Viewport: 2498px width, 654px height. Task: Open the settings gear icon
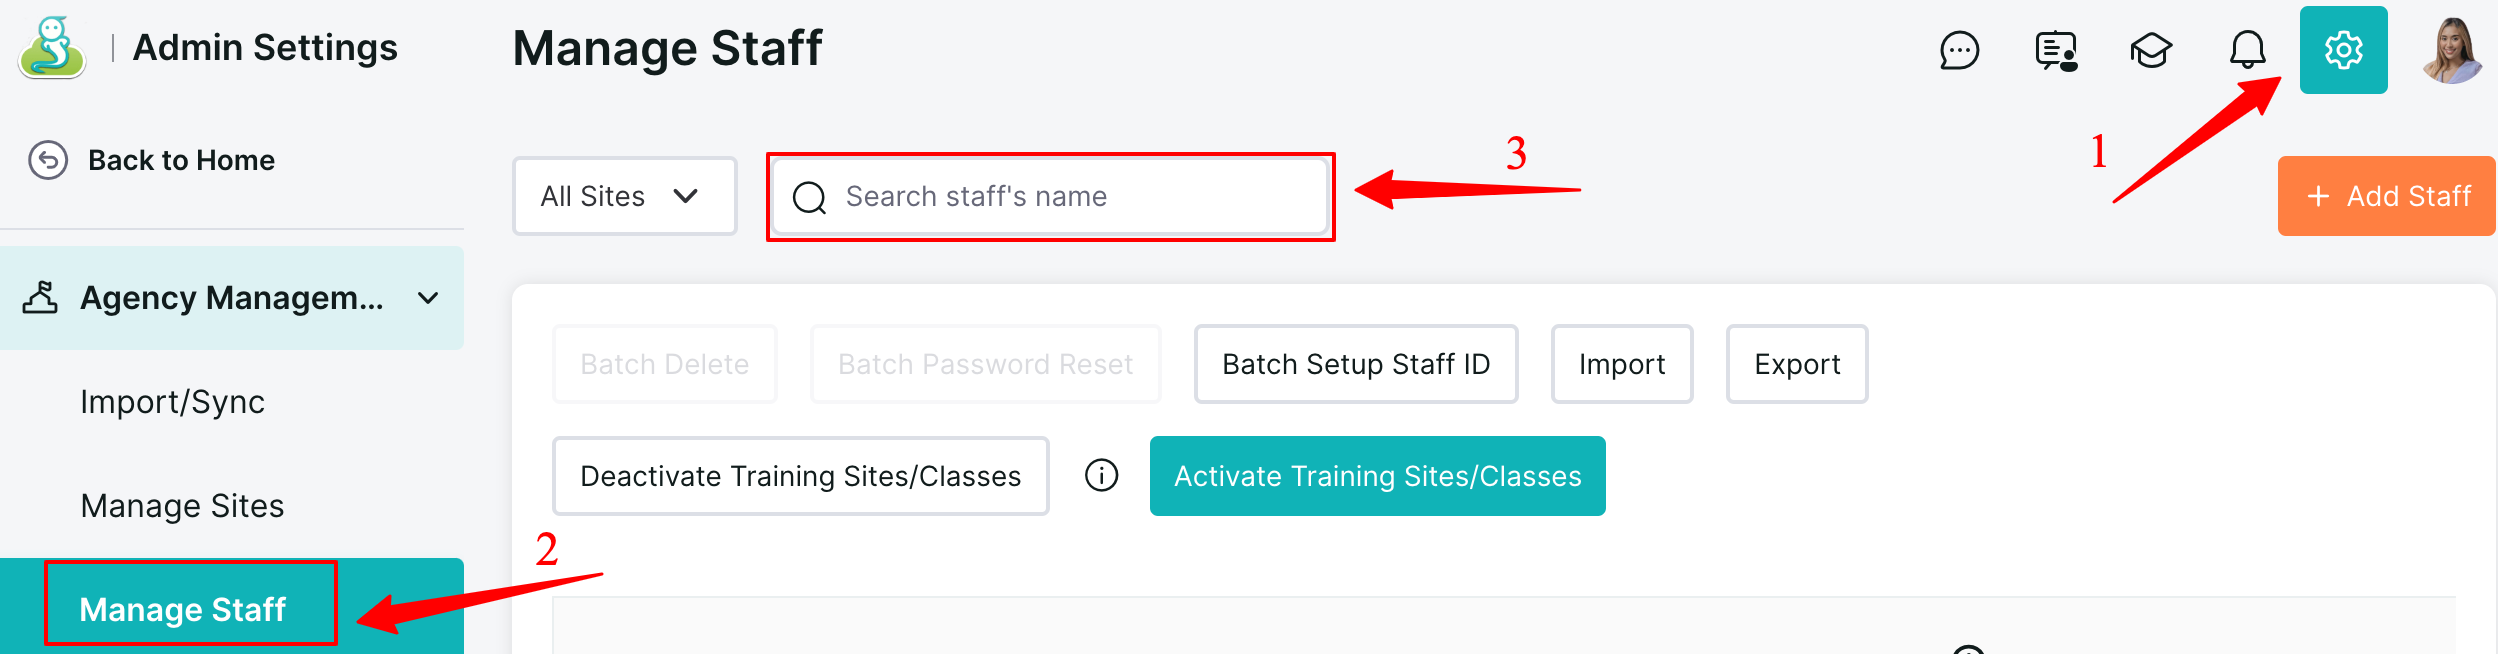click(2343, 50)
